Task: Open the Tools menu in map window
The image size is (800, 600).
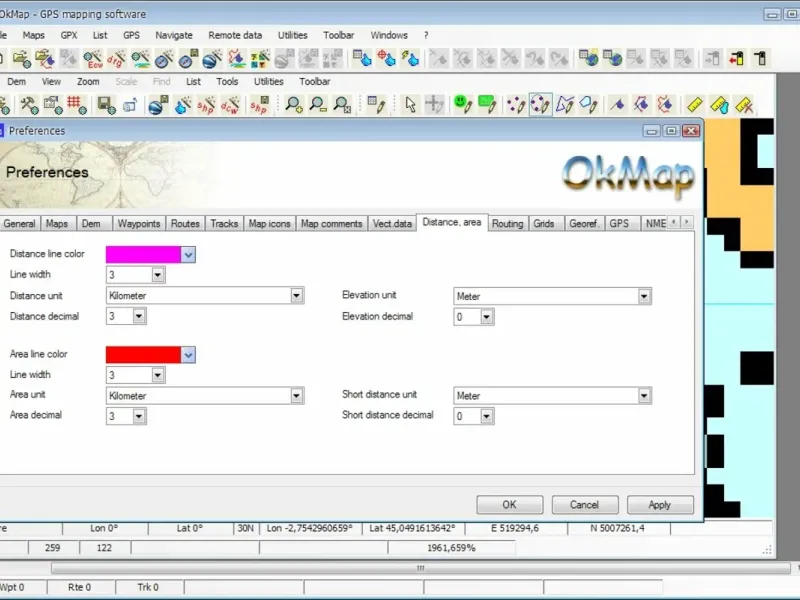Action: click(227, 82)
